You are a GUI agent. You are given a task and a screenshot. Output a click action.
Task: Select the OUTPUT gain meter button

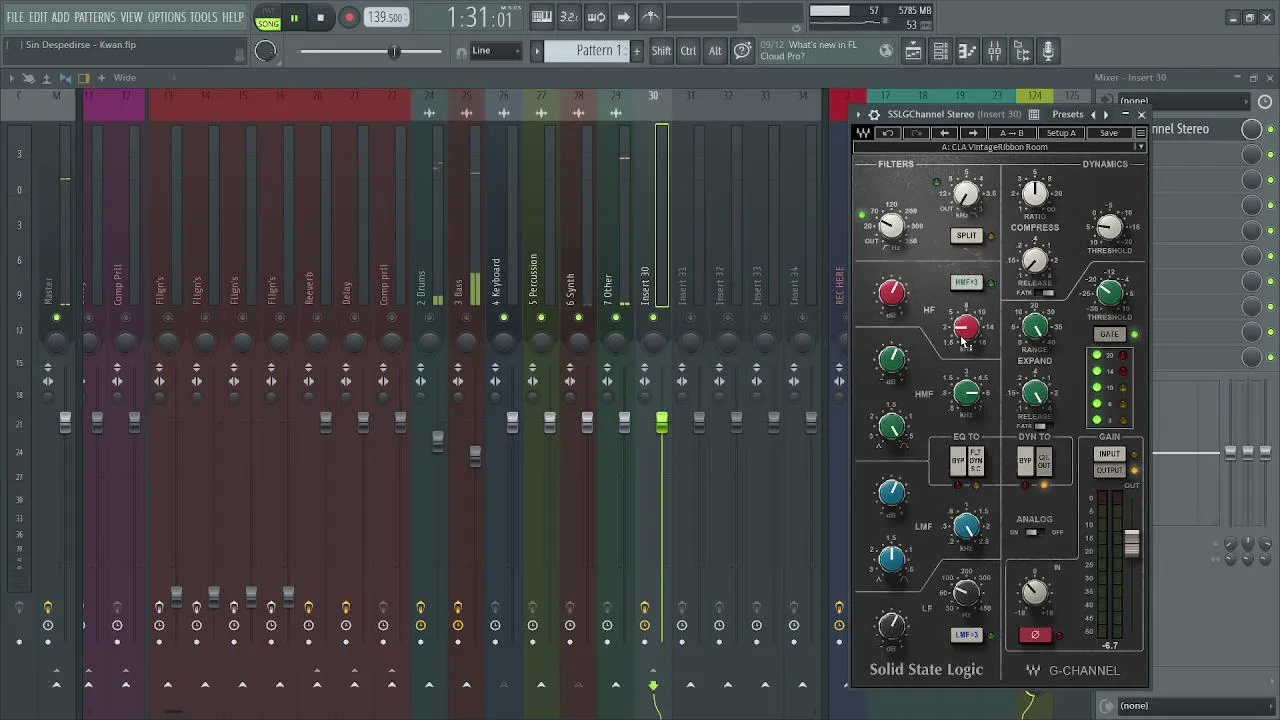pos(1109,470)
